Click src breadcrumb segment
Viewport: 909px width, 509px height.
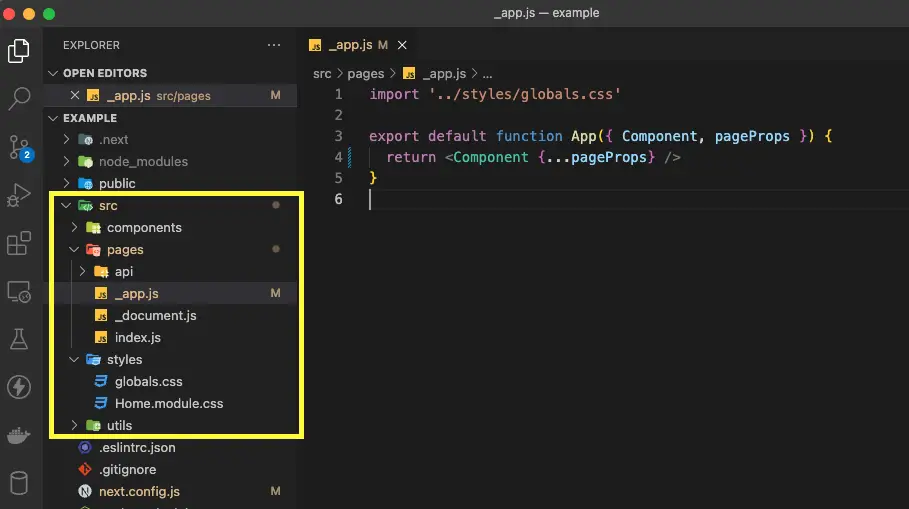click(322, 74)
